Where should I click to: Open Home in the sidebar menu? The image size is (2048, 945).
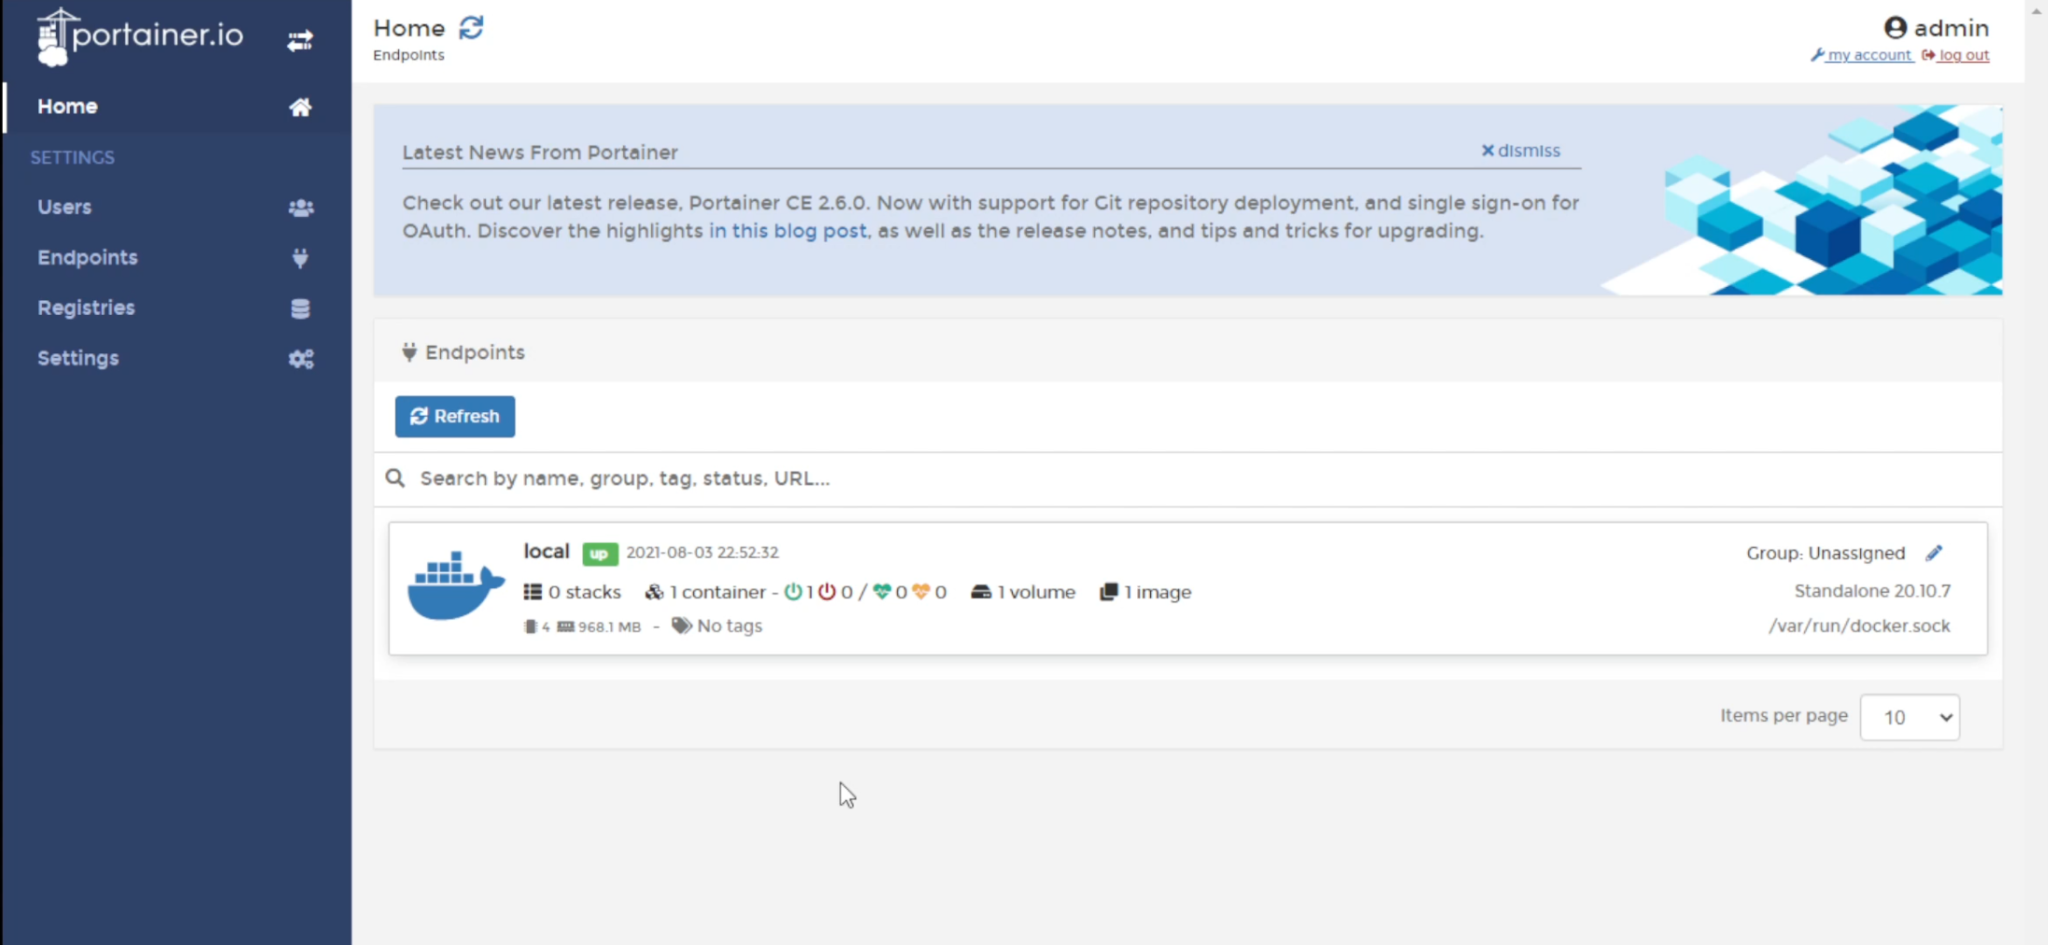68,106
